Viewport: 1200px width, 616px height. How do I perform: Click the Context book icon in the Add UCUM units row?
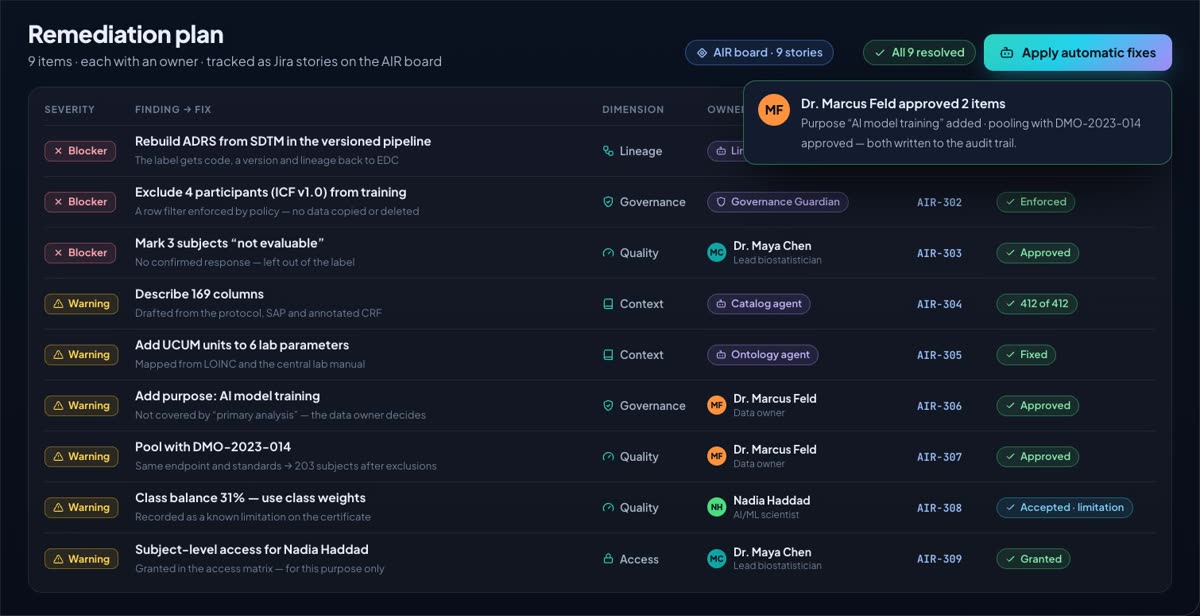[608, 355]
